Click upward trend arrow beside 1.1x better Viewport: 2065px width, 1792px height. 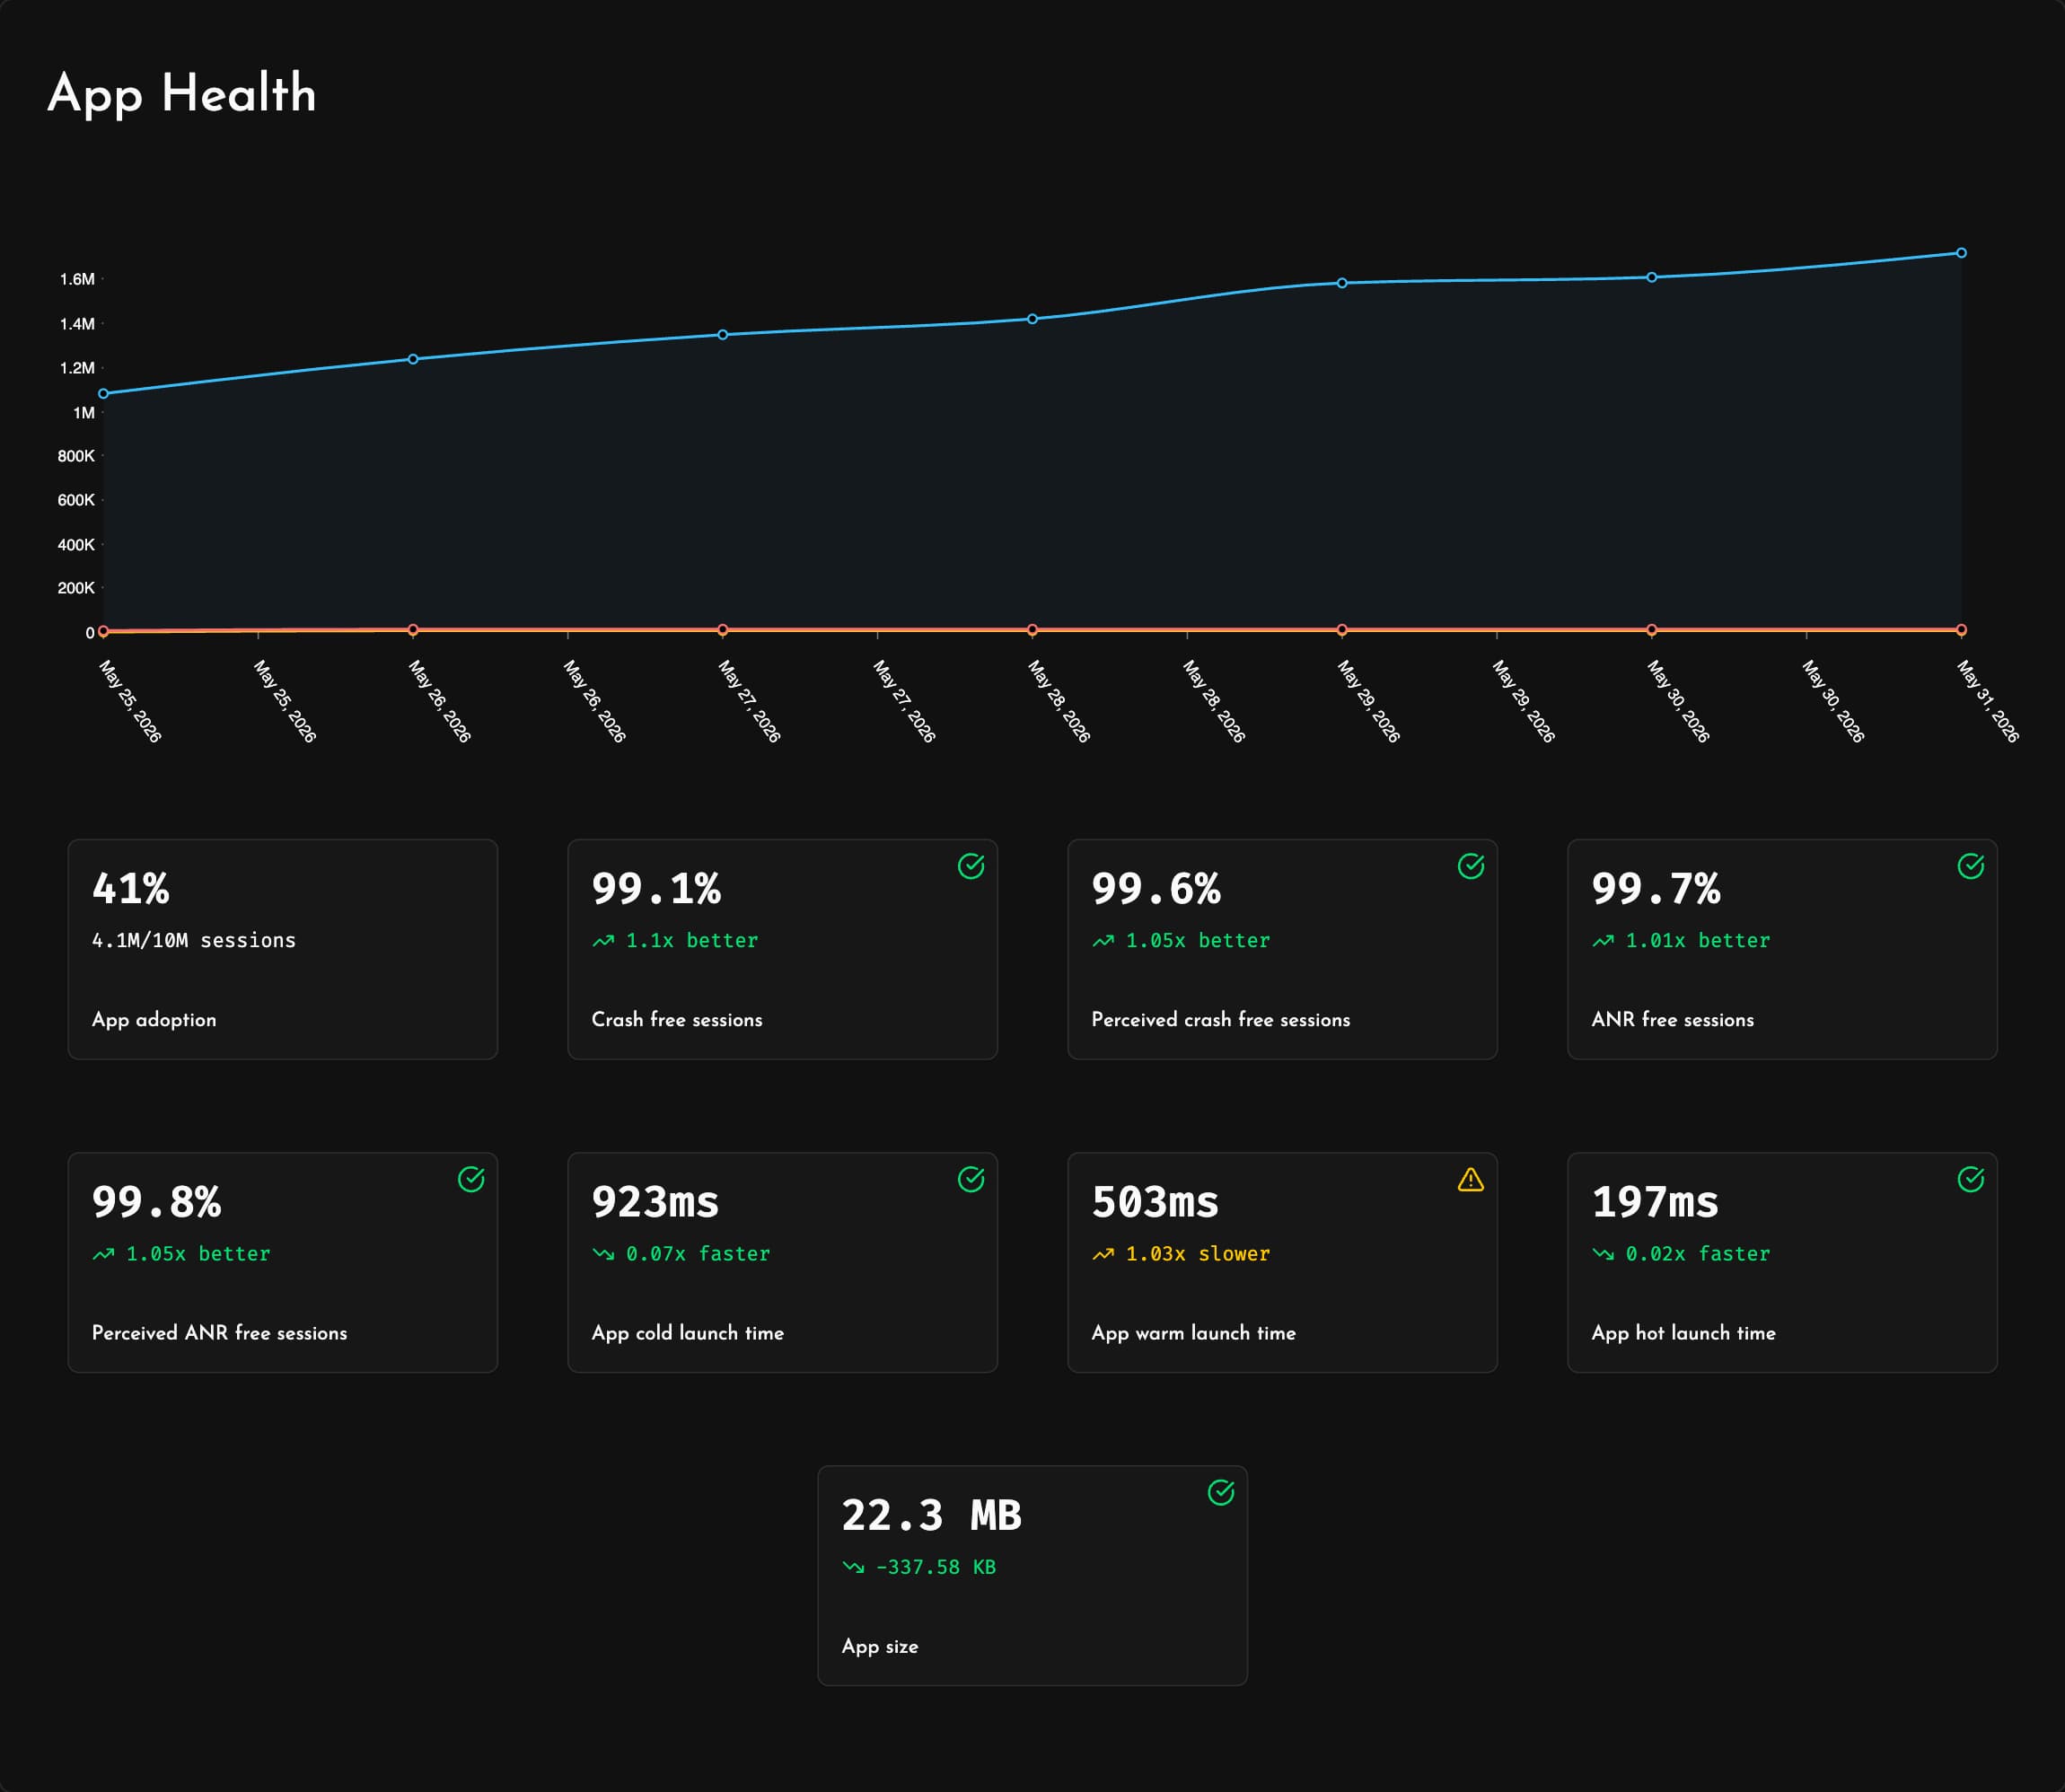tap(603, 941)
